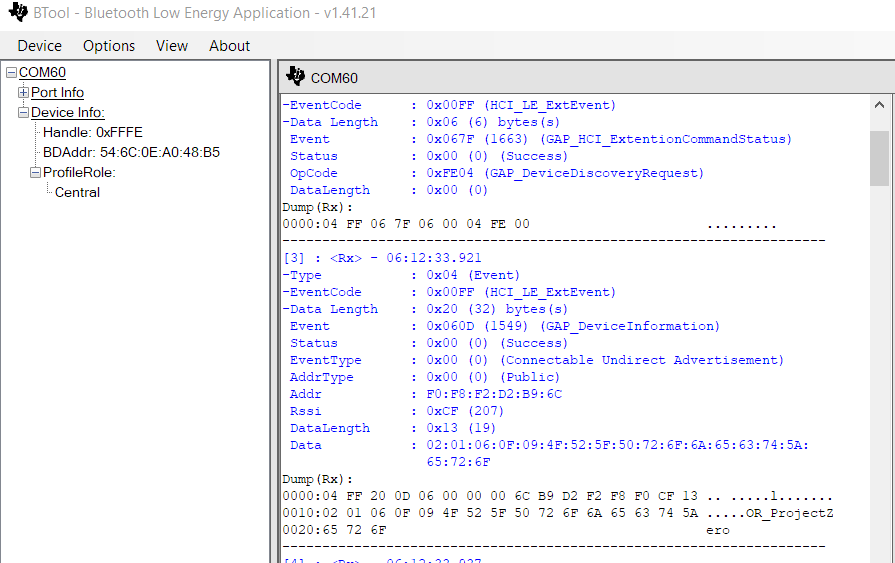This screenshot has width=895, height=563.
Task: Select BDAddr 54:6C:0E:A0:48:B5 entry
Action: (131, 152)
